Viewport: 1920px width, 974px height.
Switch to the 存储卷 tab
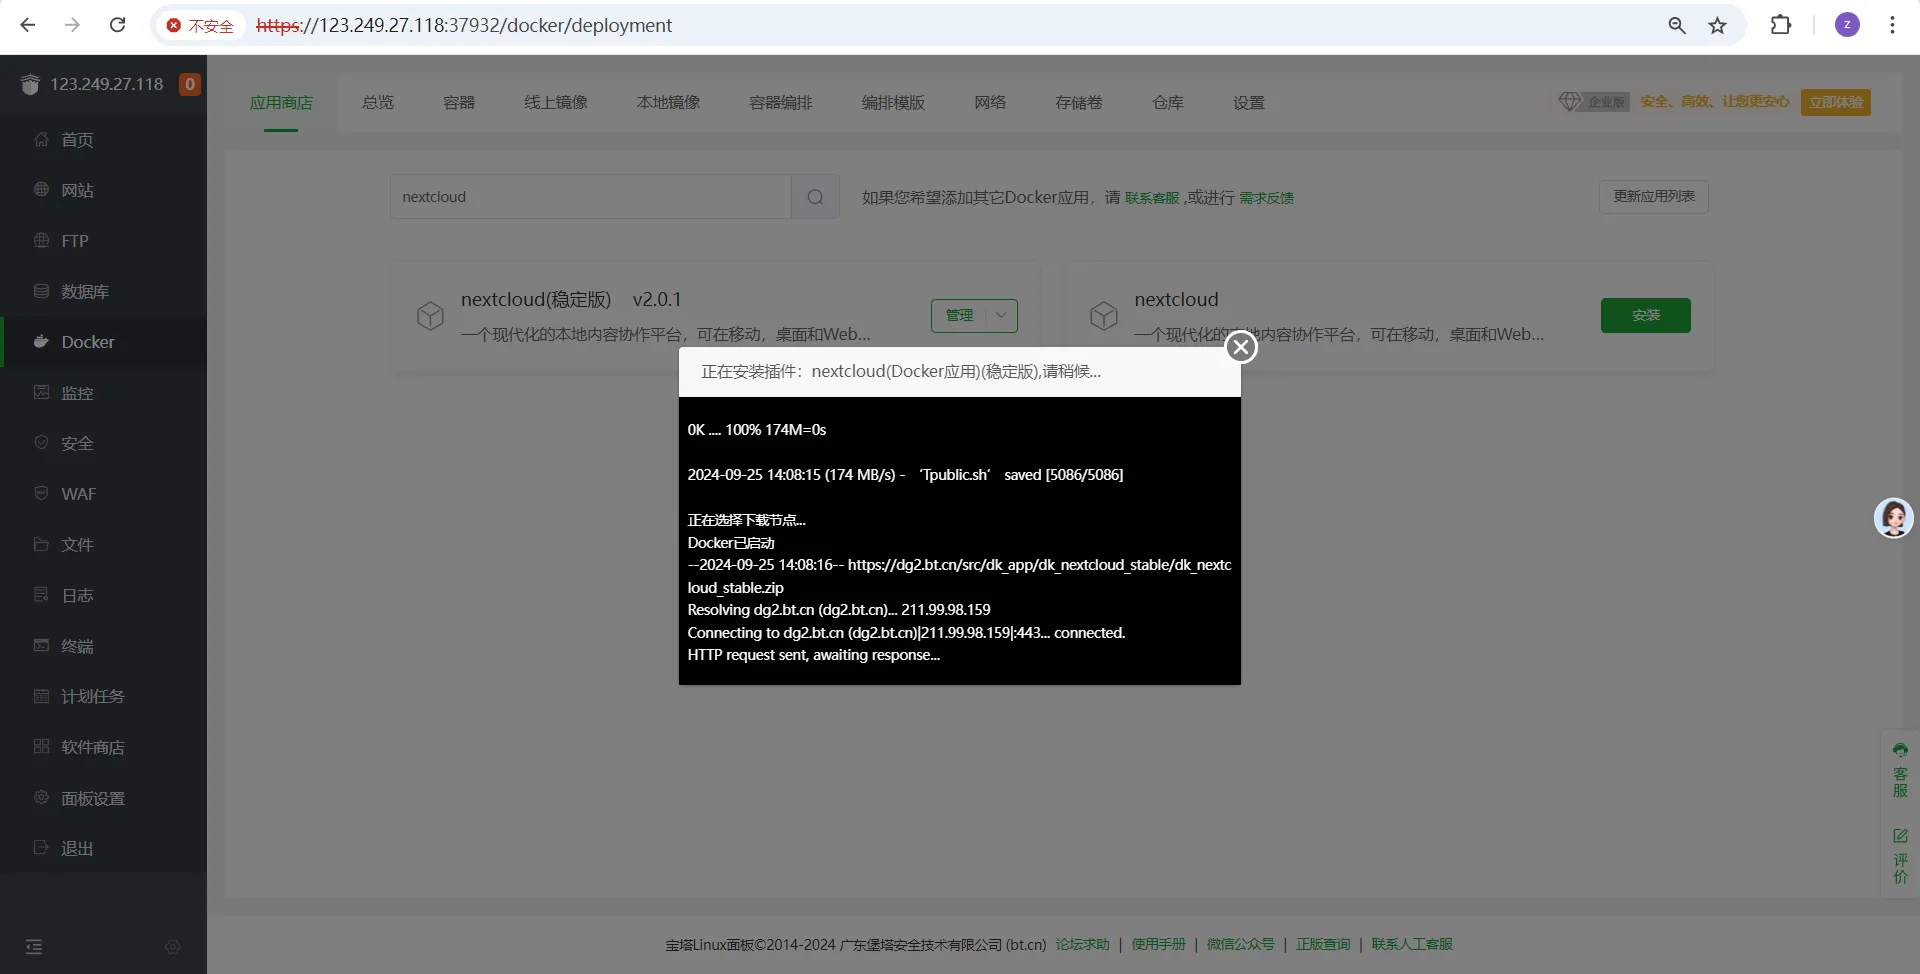(1079, 102)
